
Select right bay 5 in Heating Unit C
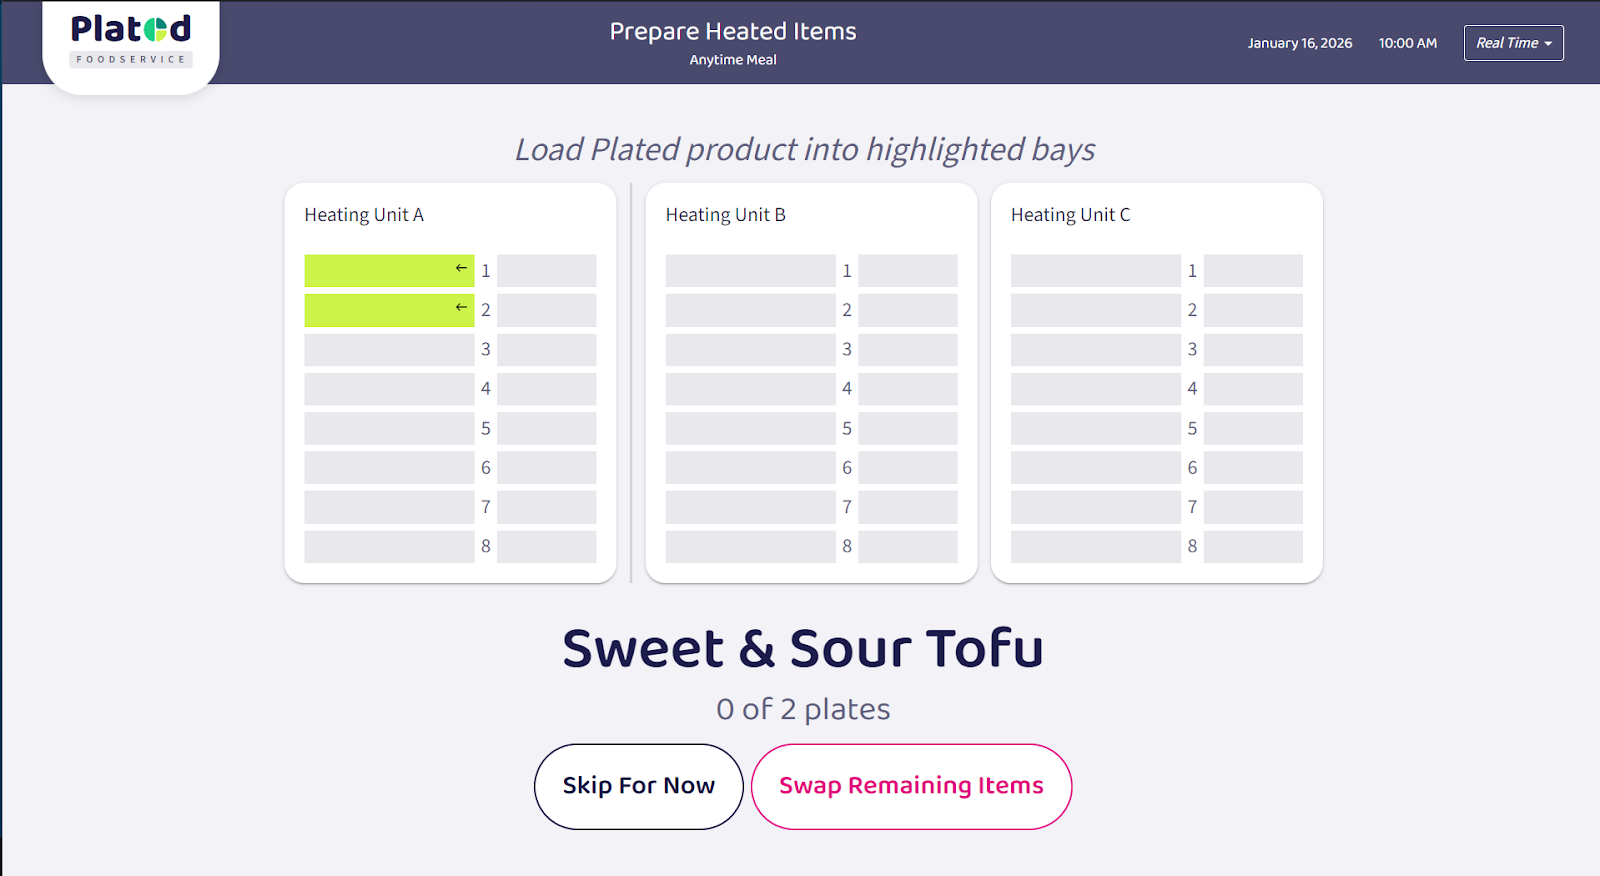tap(1252, 428)
